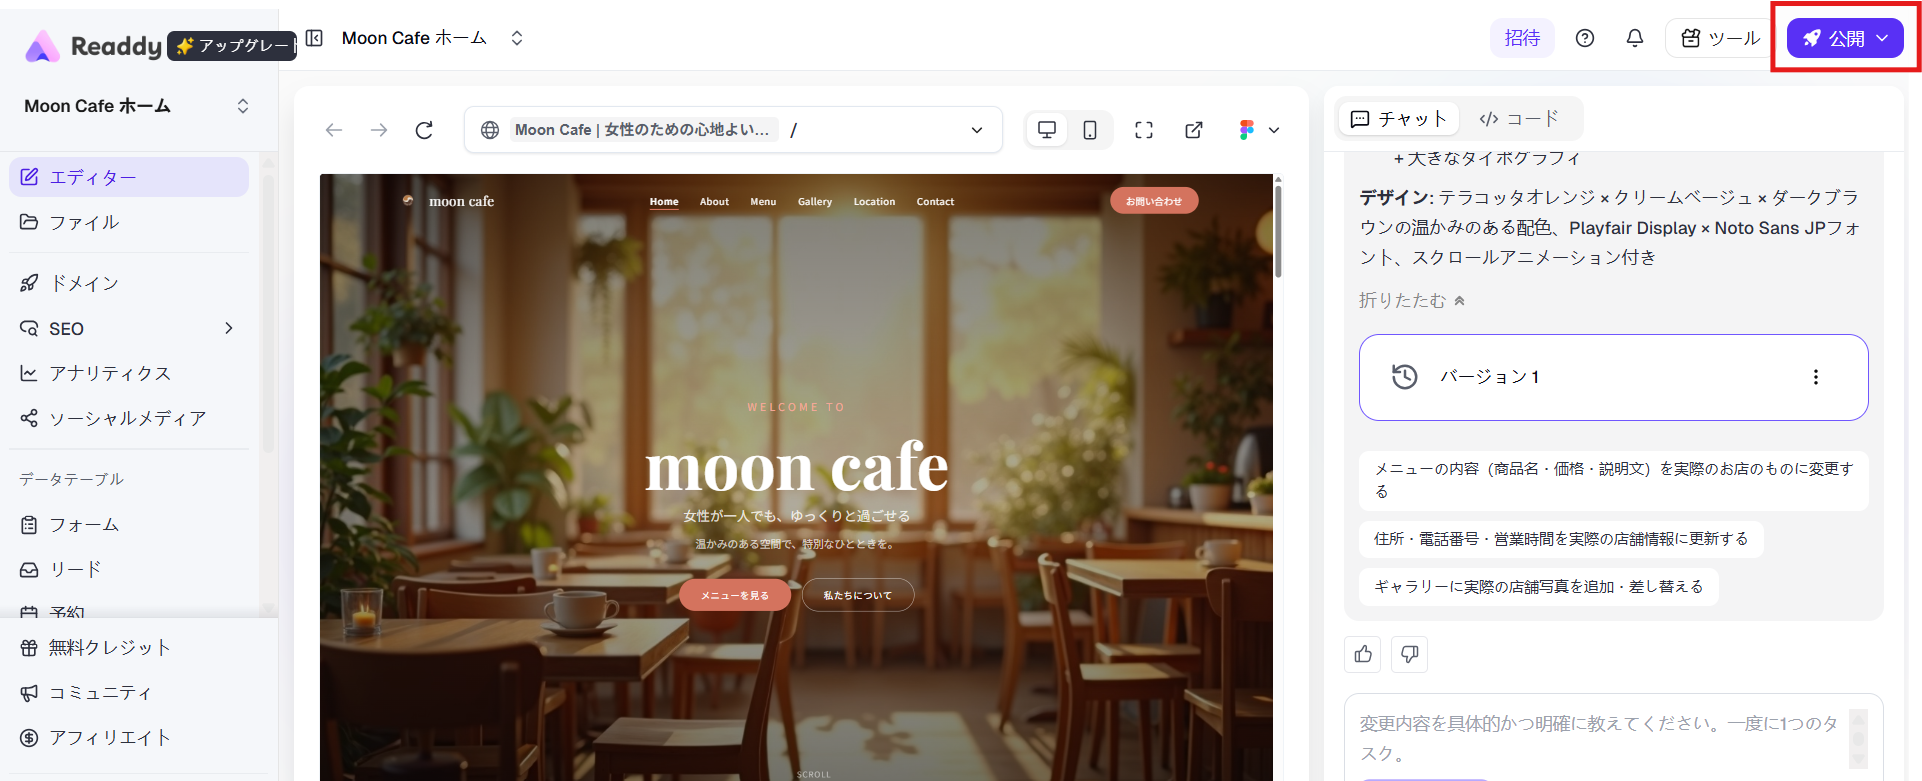Collapse the message with 折りたたむ
1922x781 pixels.
point(1412,301)
